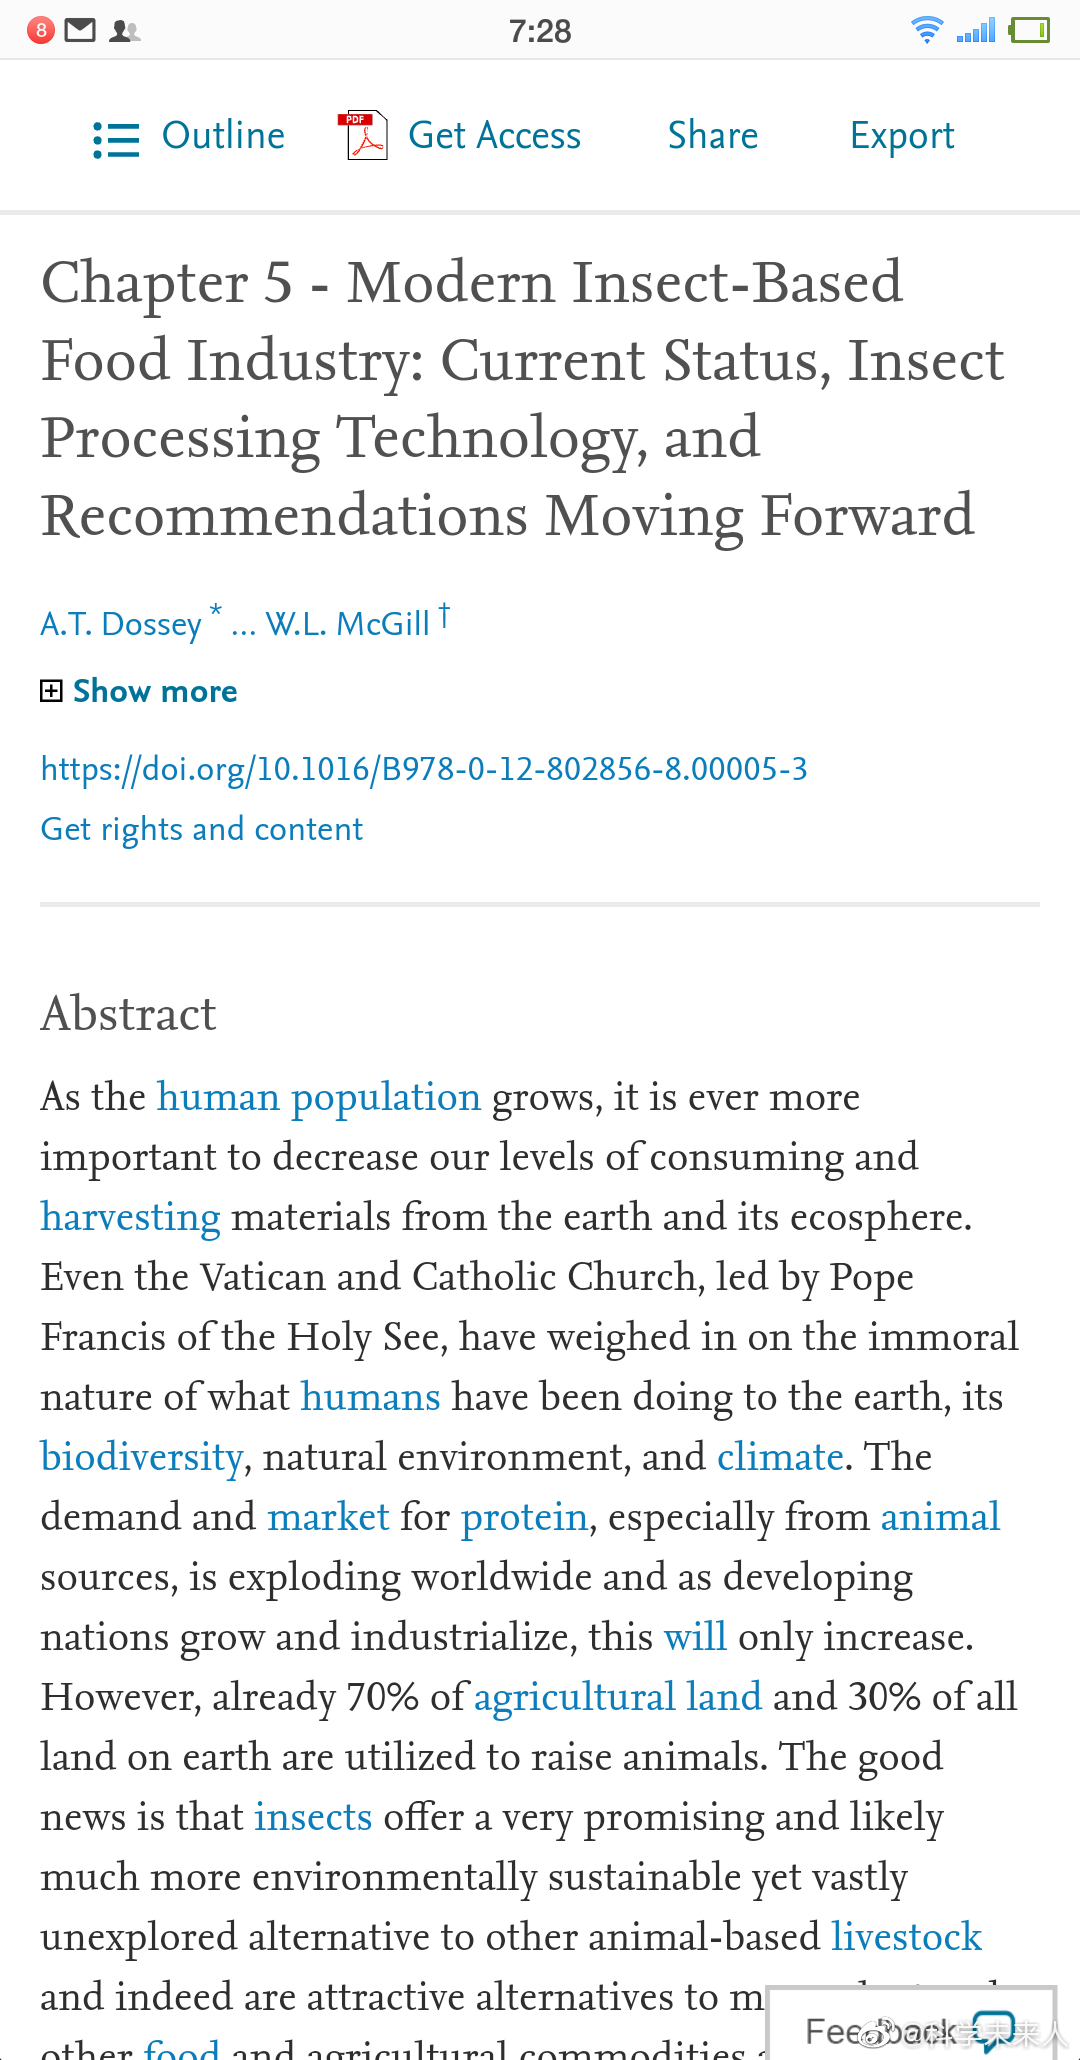Follow the 'human population' topic link
This screenshot has height=2060, width=1080.
(x=319, y=1097)
